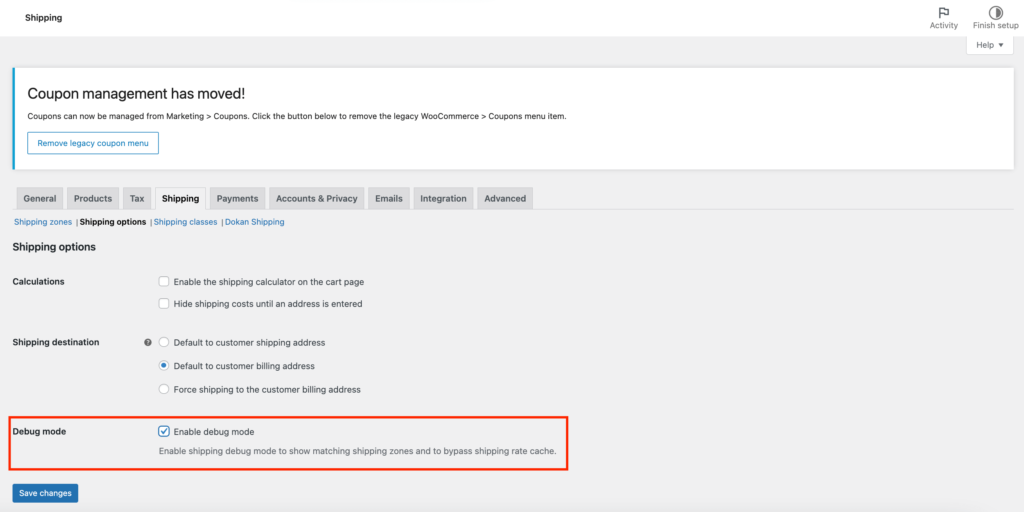Choose Force shipping to customer billing address

click(x=164, y=389)
